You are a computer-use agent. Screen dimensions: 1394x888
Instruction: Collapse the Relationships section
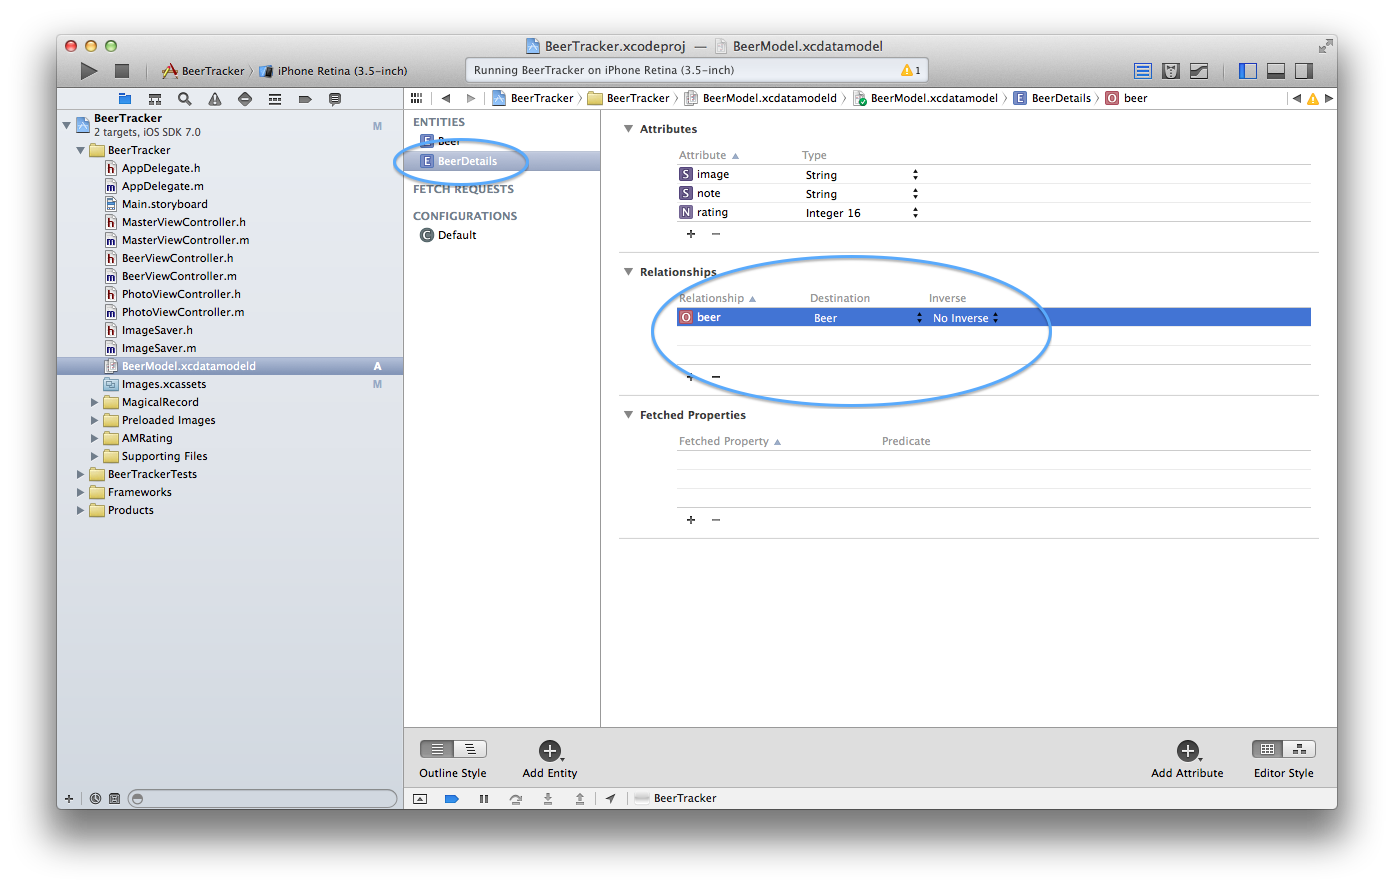pyautogui.click(x=628, y=272)
